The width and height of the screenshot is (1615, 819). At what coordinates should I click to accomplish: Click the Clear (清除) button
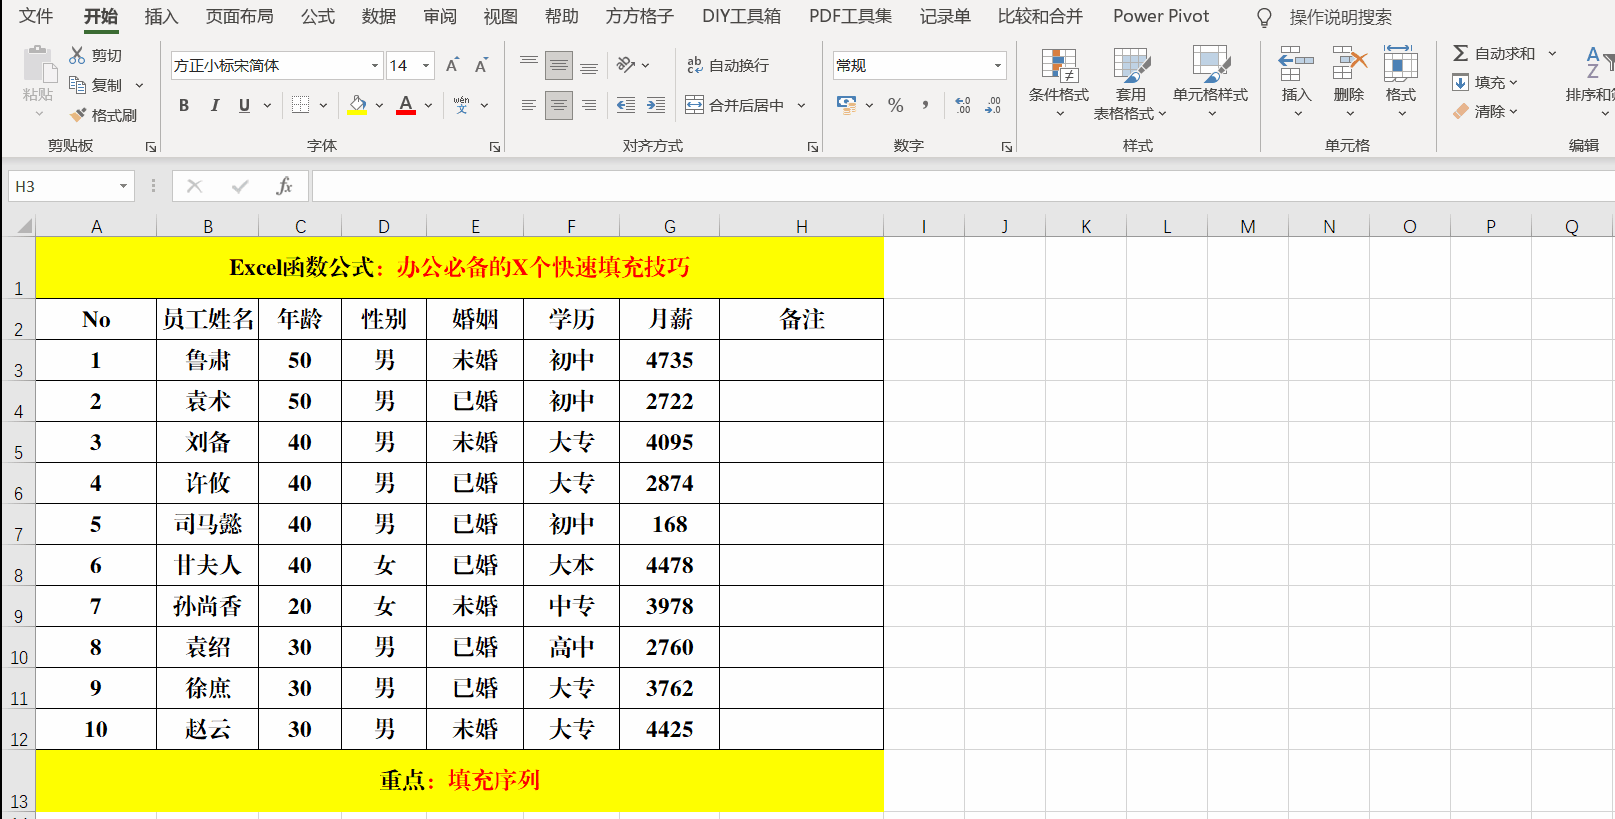coord(1485,111)
